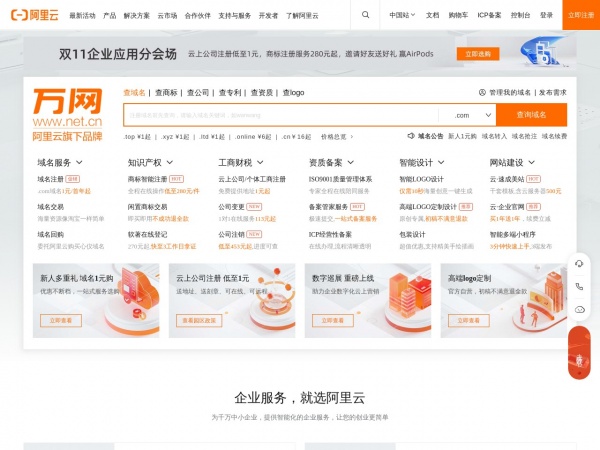Open the headset customer service icon

579,263
